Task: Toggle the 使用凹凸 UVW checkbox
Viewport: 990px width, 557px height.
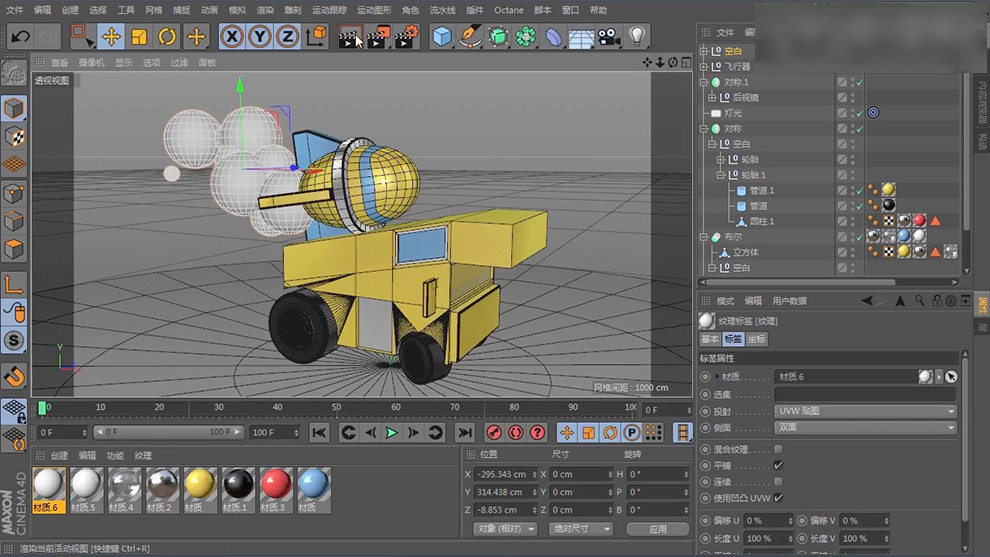Action: pos(778,497)
